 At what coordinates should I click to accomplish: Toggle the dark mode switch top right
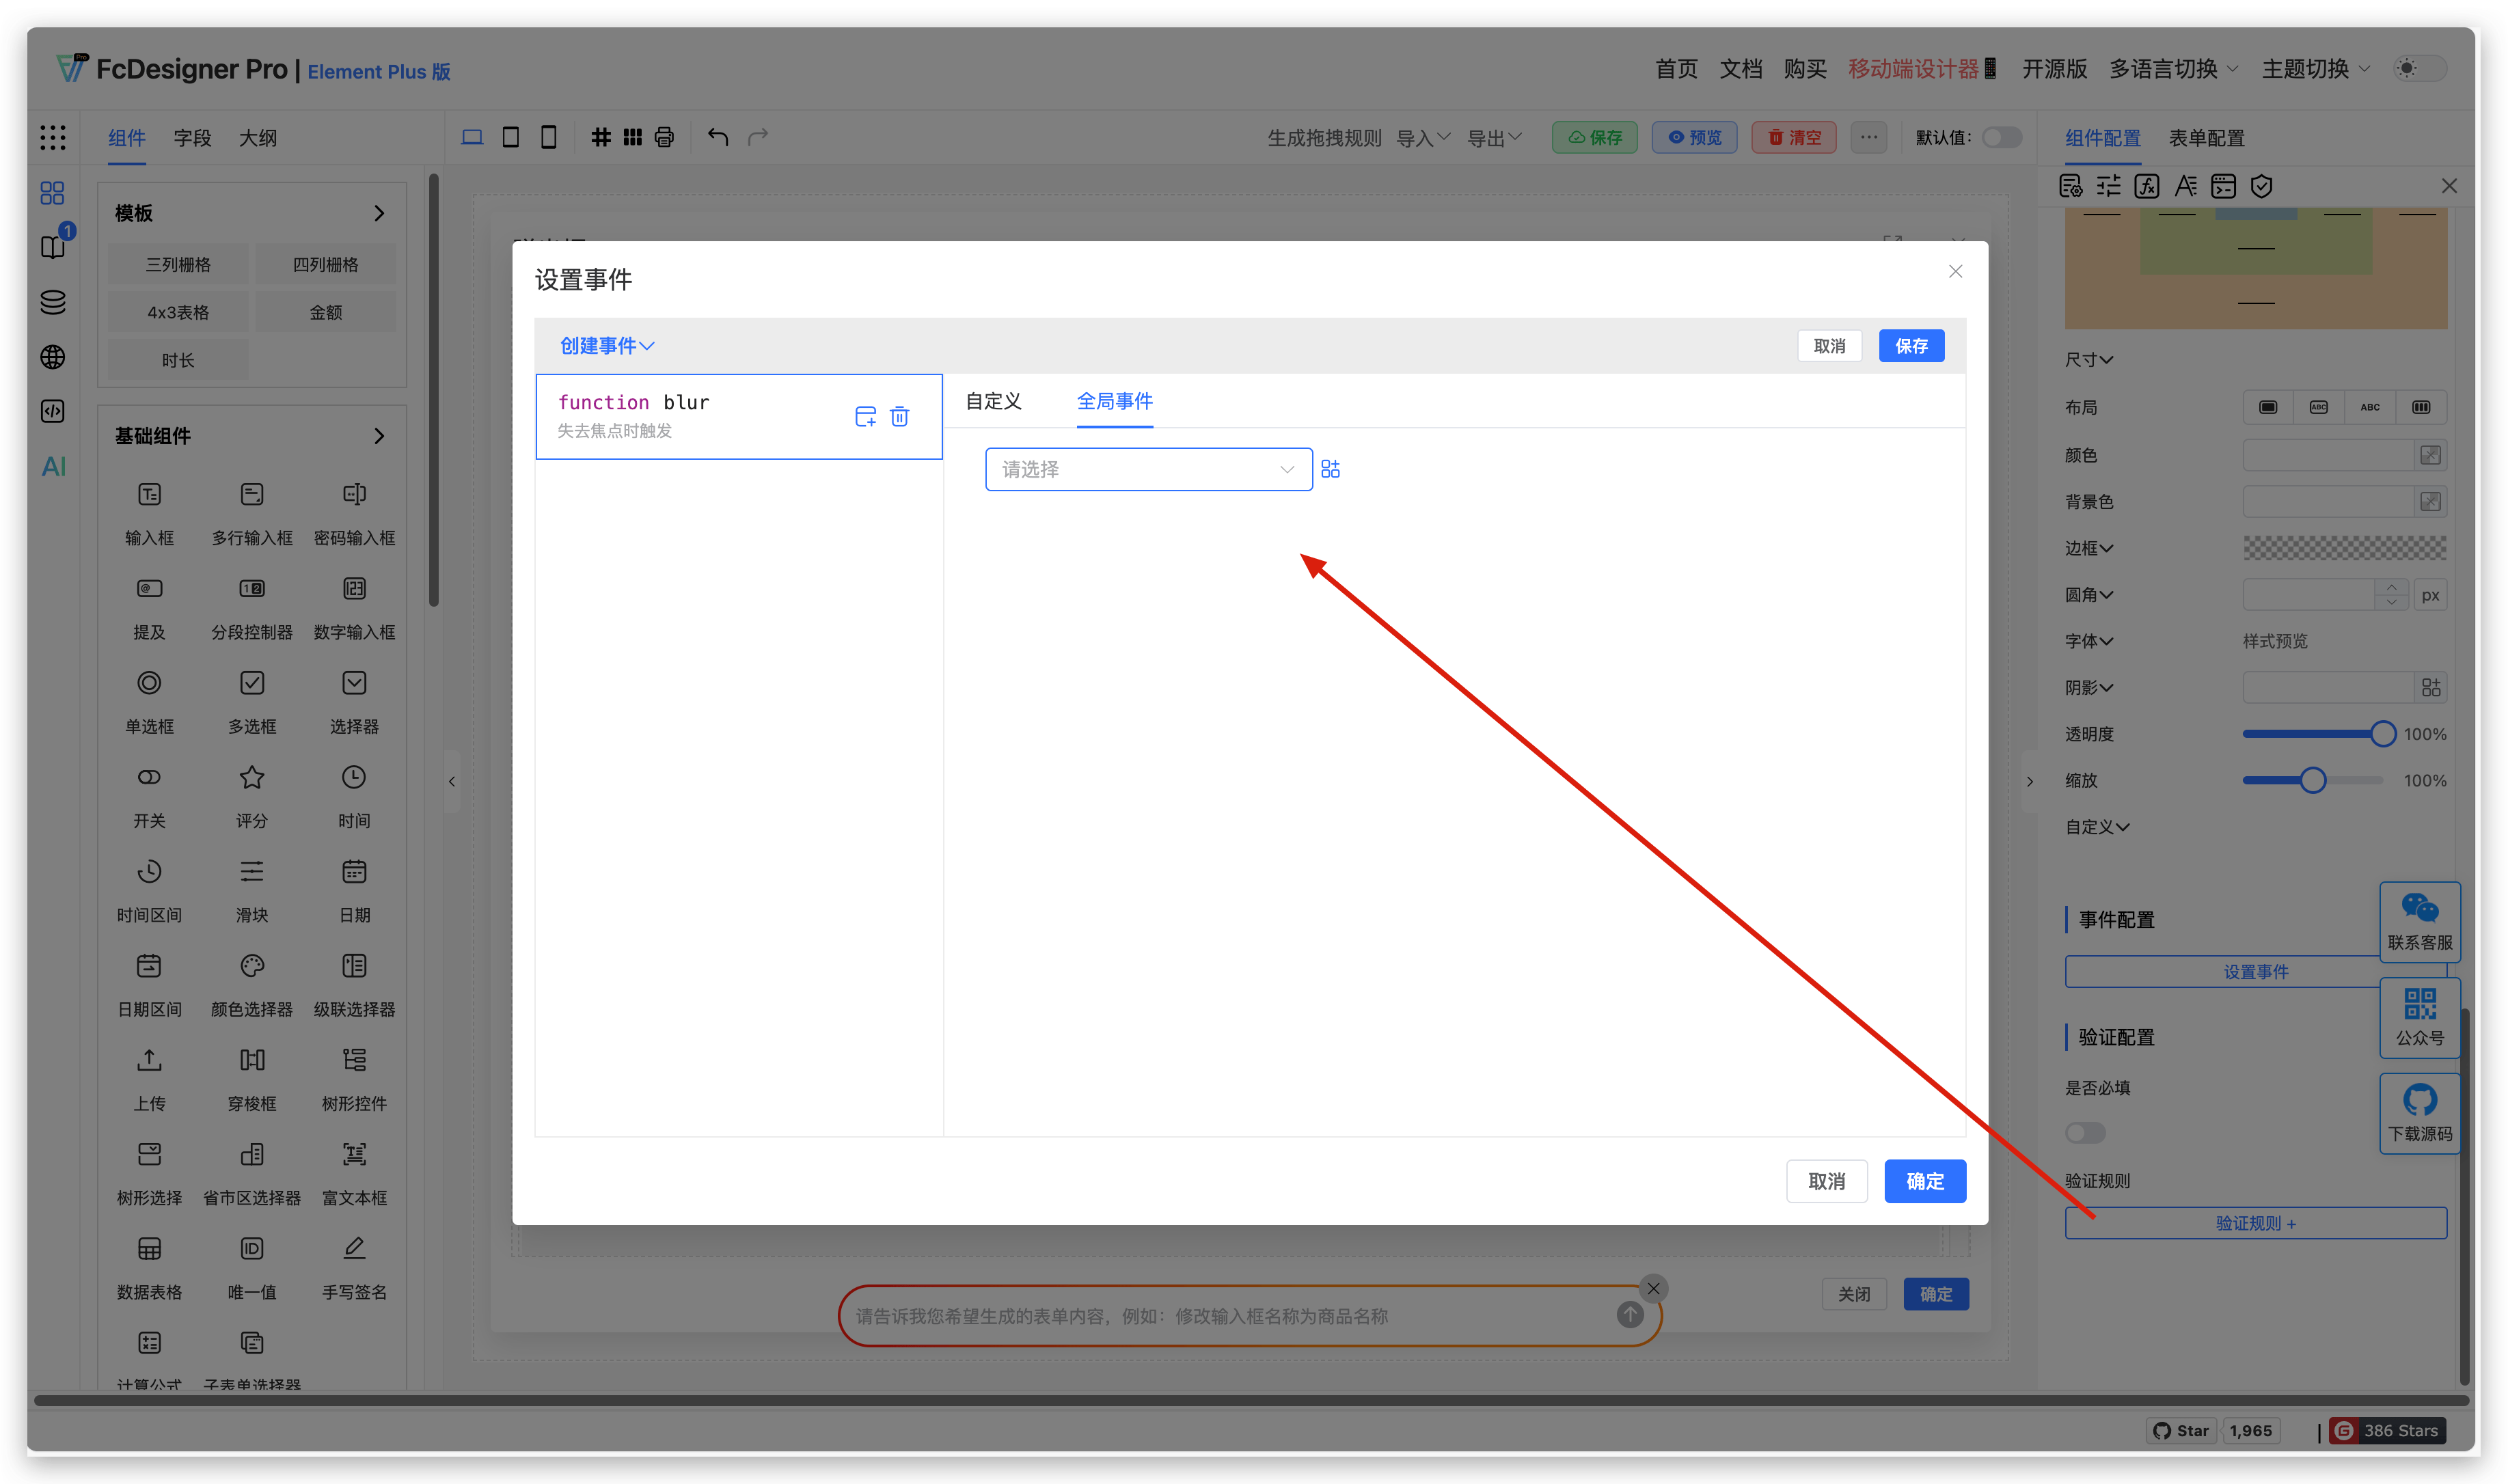coord(2419,68)
